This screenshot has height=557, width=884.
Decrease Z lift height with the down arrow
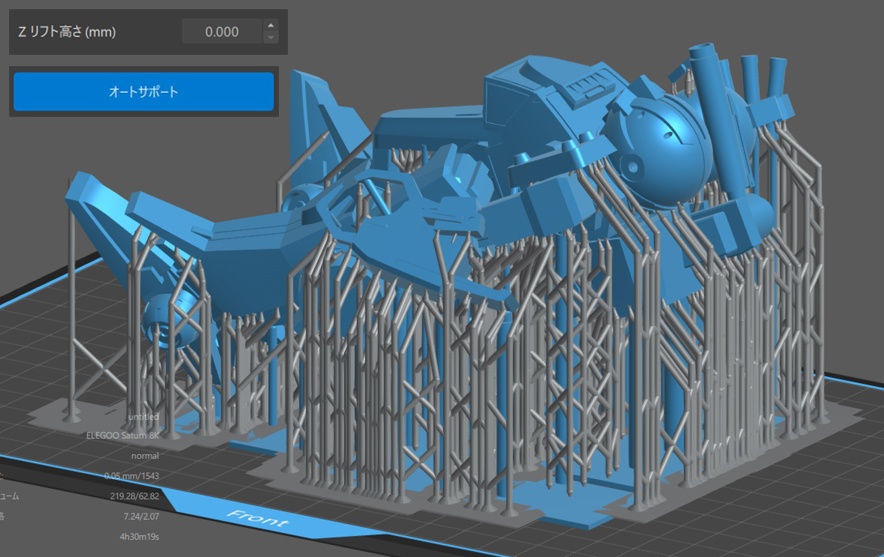pos(271,38)
